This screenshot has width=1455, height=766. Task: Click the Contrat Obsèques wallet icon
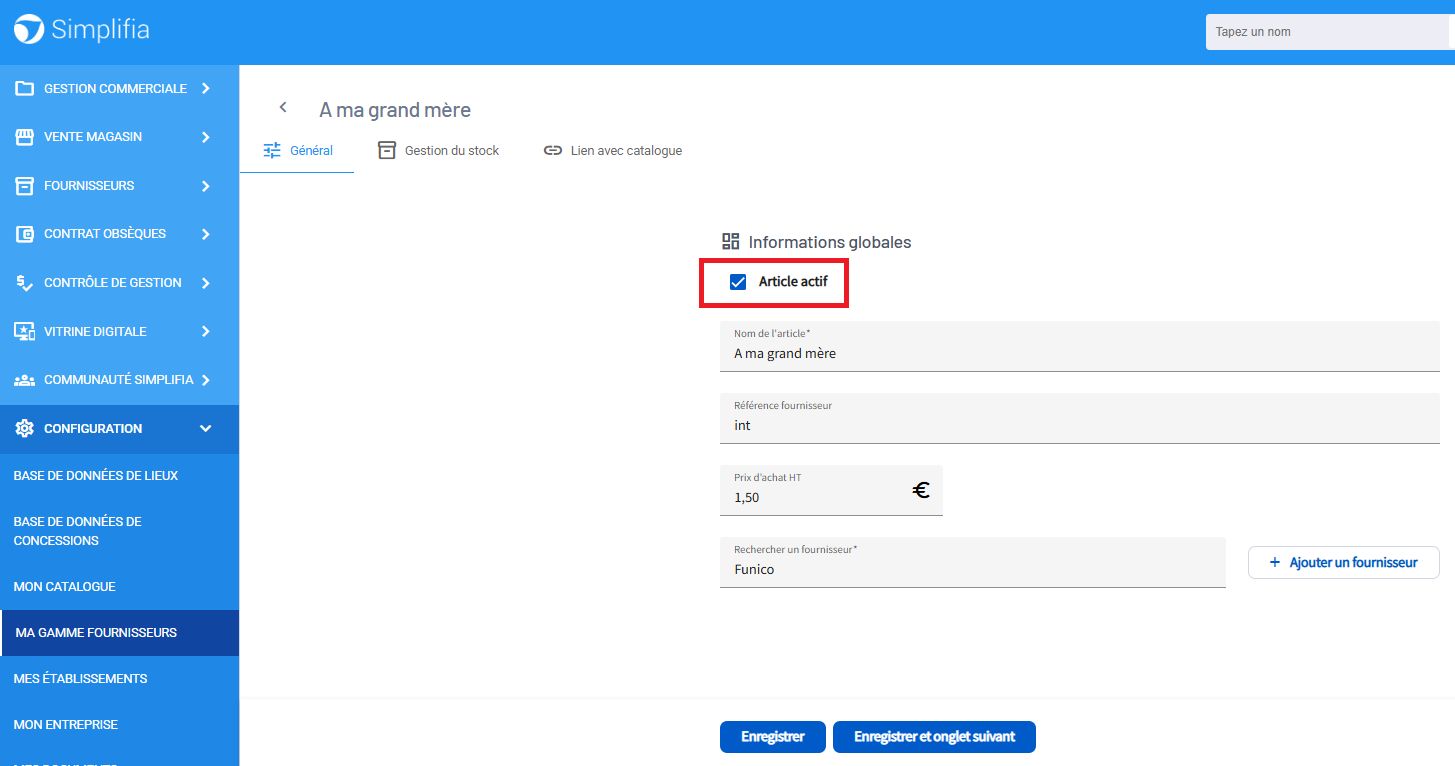[25, 234]
